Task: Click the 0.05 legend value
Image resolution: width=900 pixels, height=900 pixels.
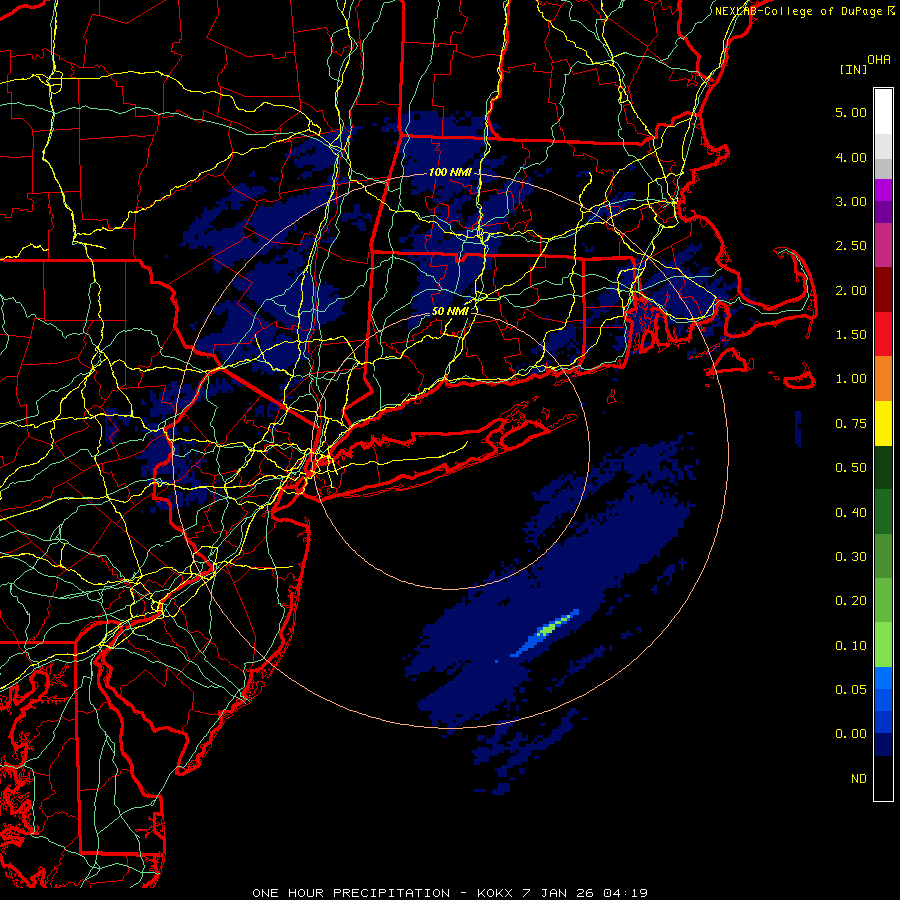Action: [851, 690]
